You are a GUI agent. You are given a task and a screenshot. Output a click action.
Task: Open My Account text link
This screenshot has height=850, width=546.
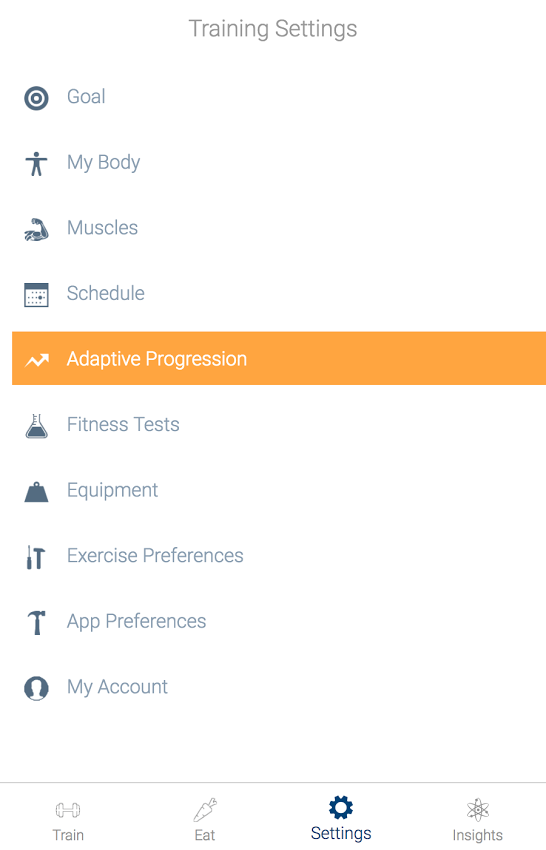pos(117,687)
